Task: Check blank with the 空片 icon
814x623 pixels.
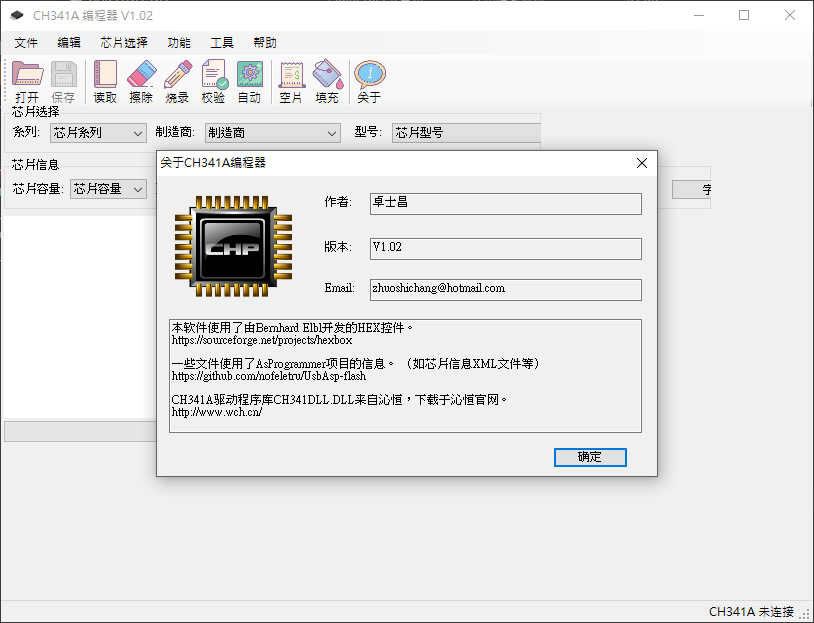Action: coord(291,82)
